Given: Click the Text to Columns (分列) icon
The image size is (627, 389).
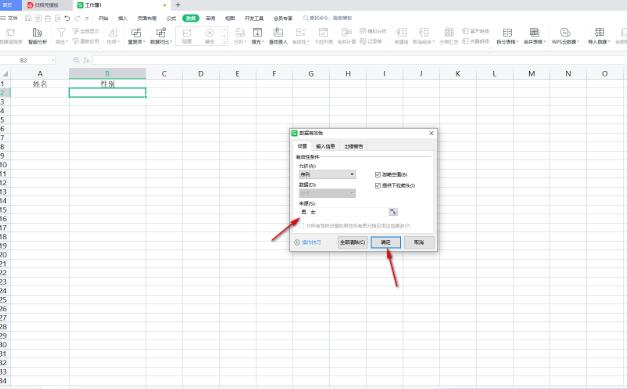Looking at the screenshot, I should (x=239, y=32).
